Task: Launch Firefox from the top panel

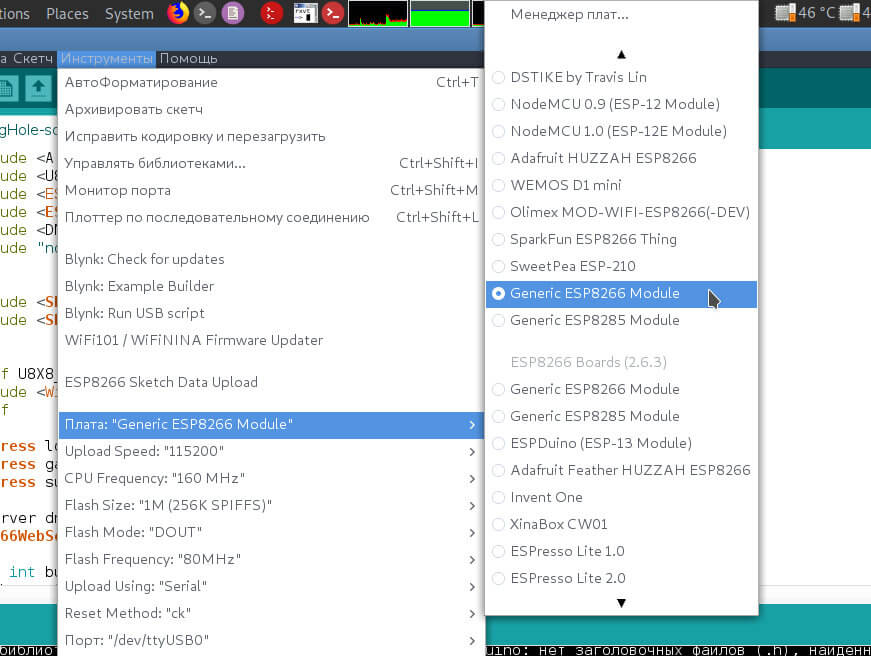Action: click(x=177, y=13)
